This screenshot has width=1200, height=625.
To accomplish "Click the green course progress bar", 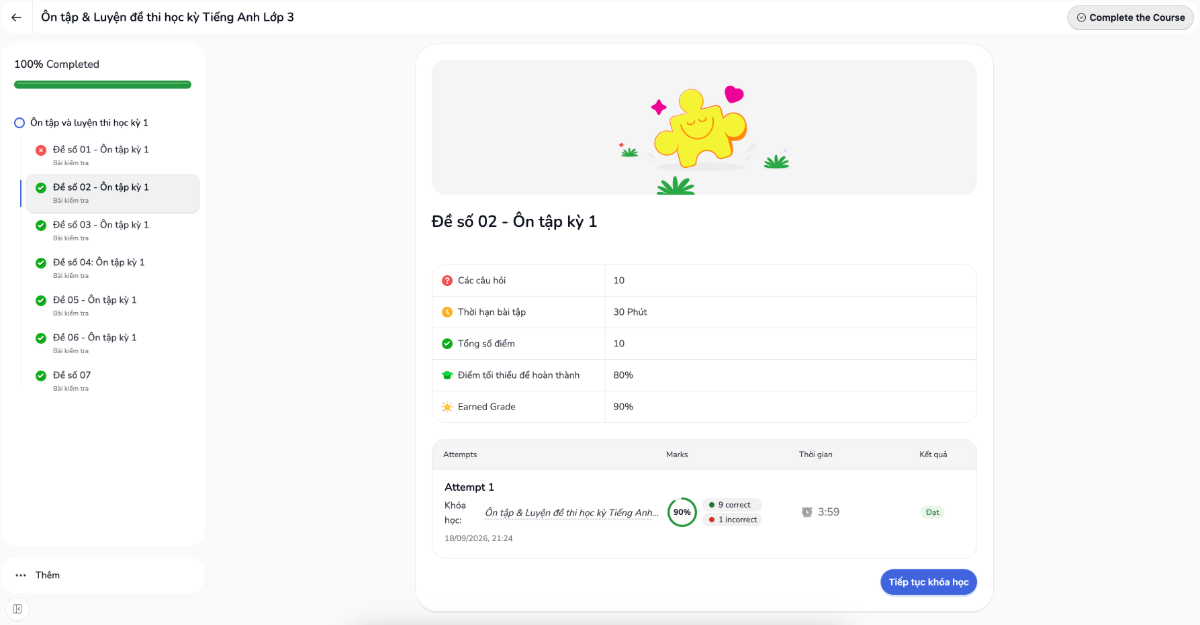I will click(x=102, y=85).
